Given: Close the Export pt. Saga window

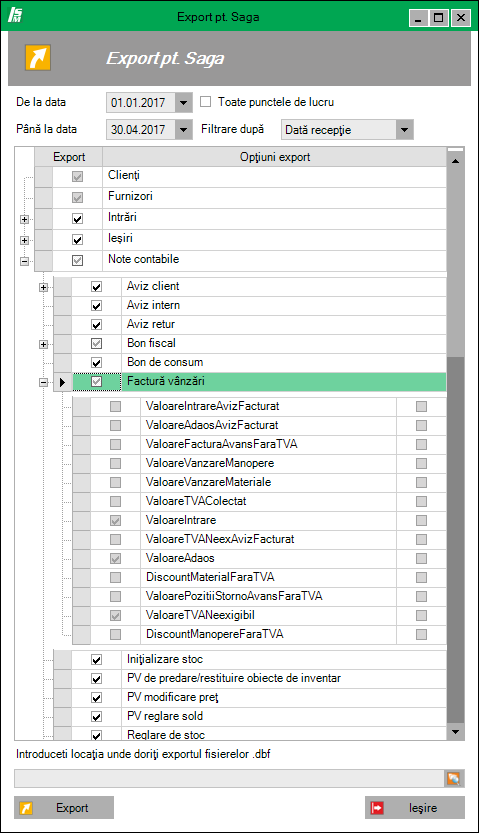Looking at the screenshot, I should click(460, 18).
